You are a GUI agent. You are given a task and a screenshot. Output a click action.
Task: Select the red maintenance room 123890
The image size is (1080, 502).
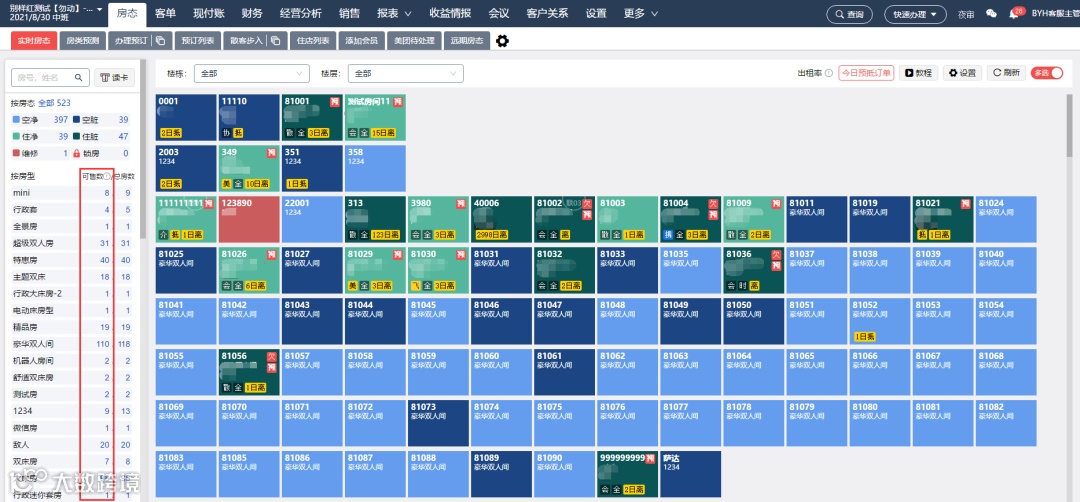(x=249, y=219)
